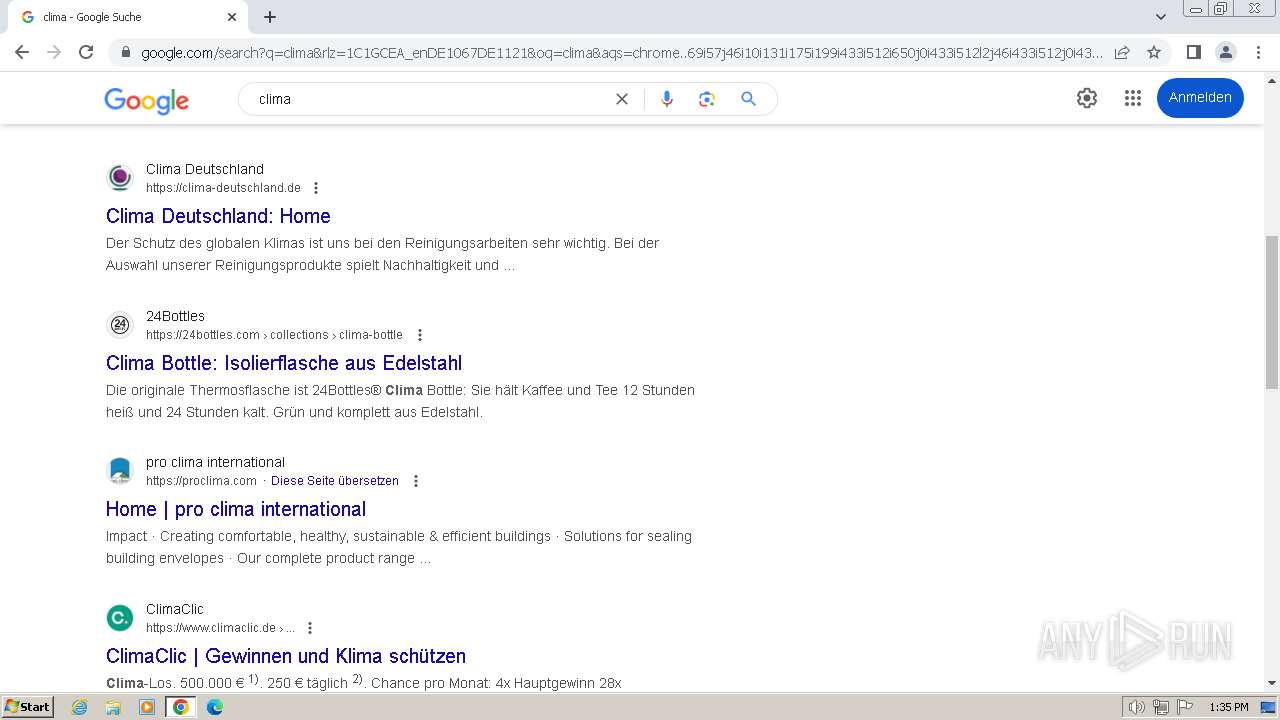The image size is (1280, 720).
Task: Open more options for 24Bottles result
Action: click(420, 335)
